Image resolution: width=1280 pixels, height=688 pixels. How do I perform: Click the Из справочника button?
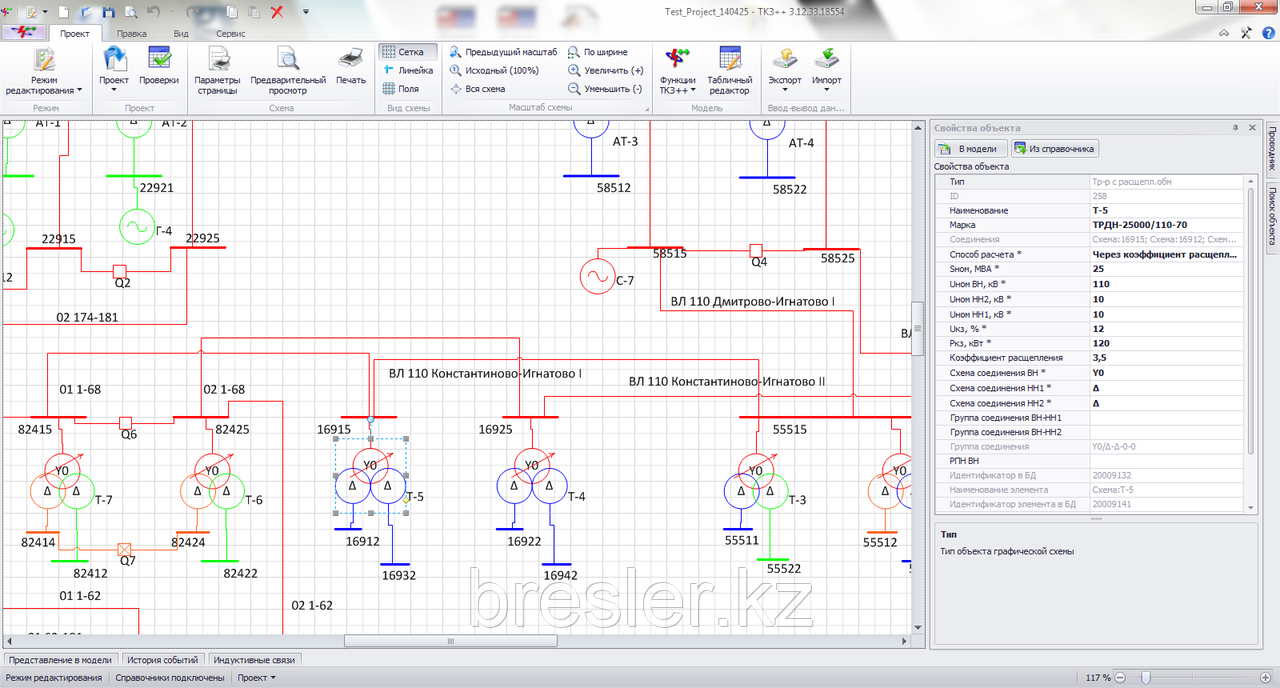pos(1055,149)
